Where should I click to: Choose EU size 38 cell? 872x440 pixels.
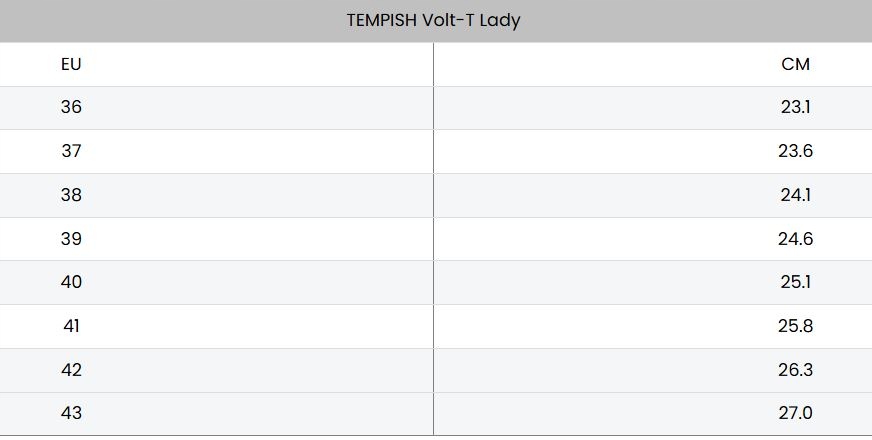[71, 195]
